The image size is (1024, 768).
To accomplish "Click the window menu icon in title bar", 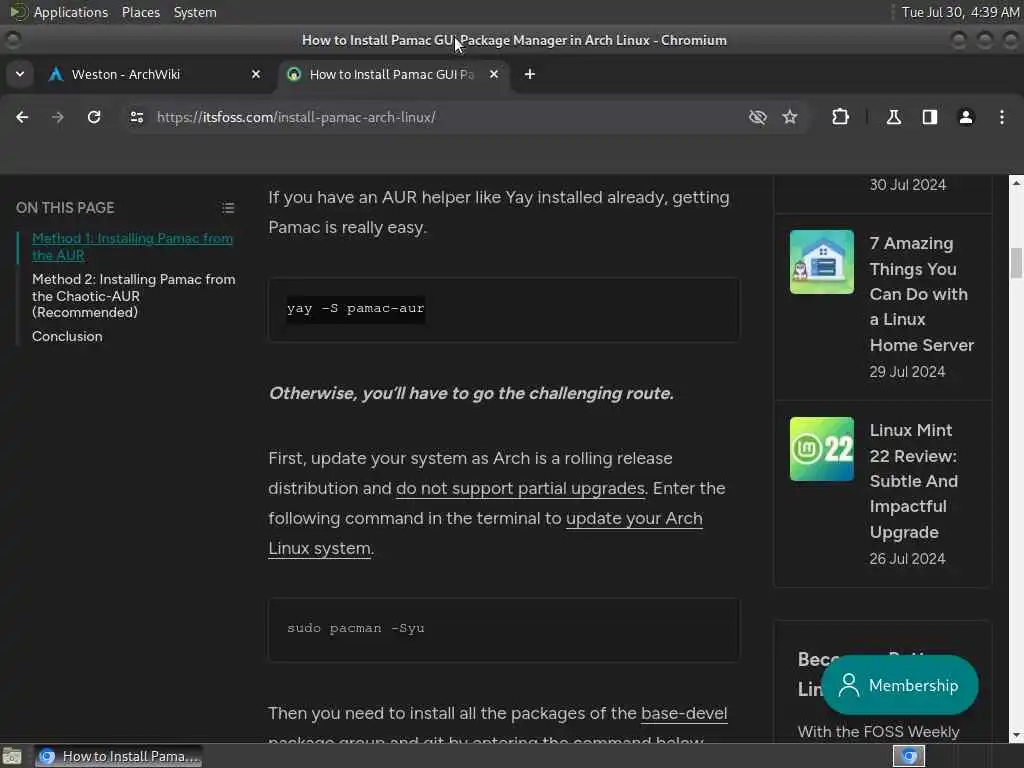I will pos(12,40).
